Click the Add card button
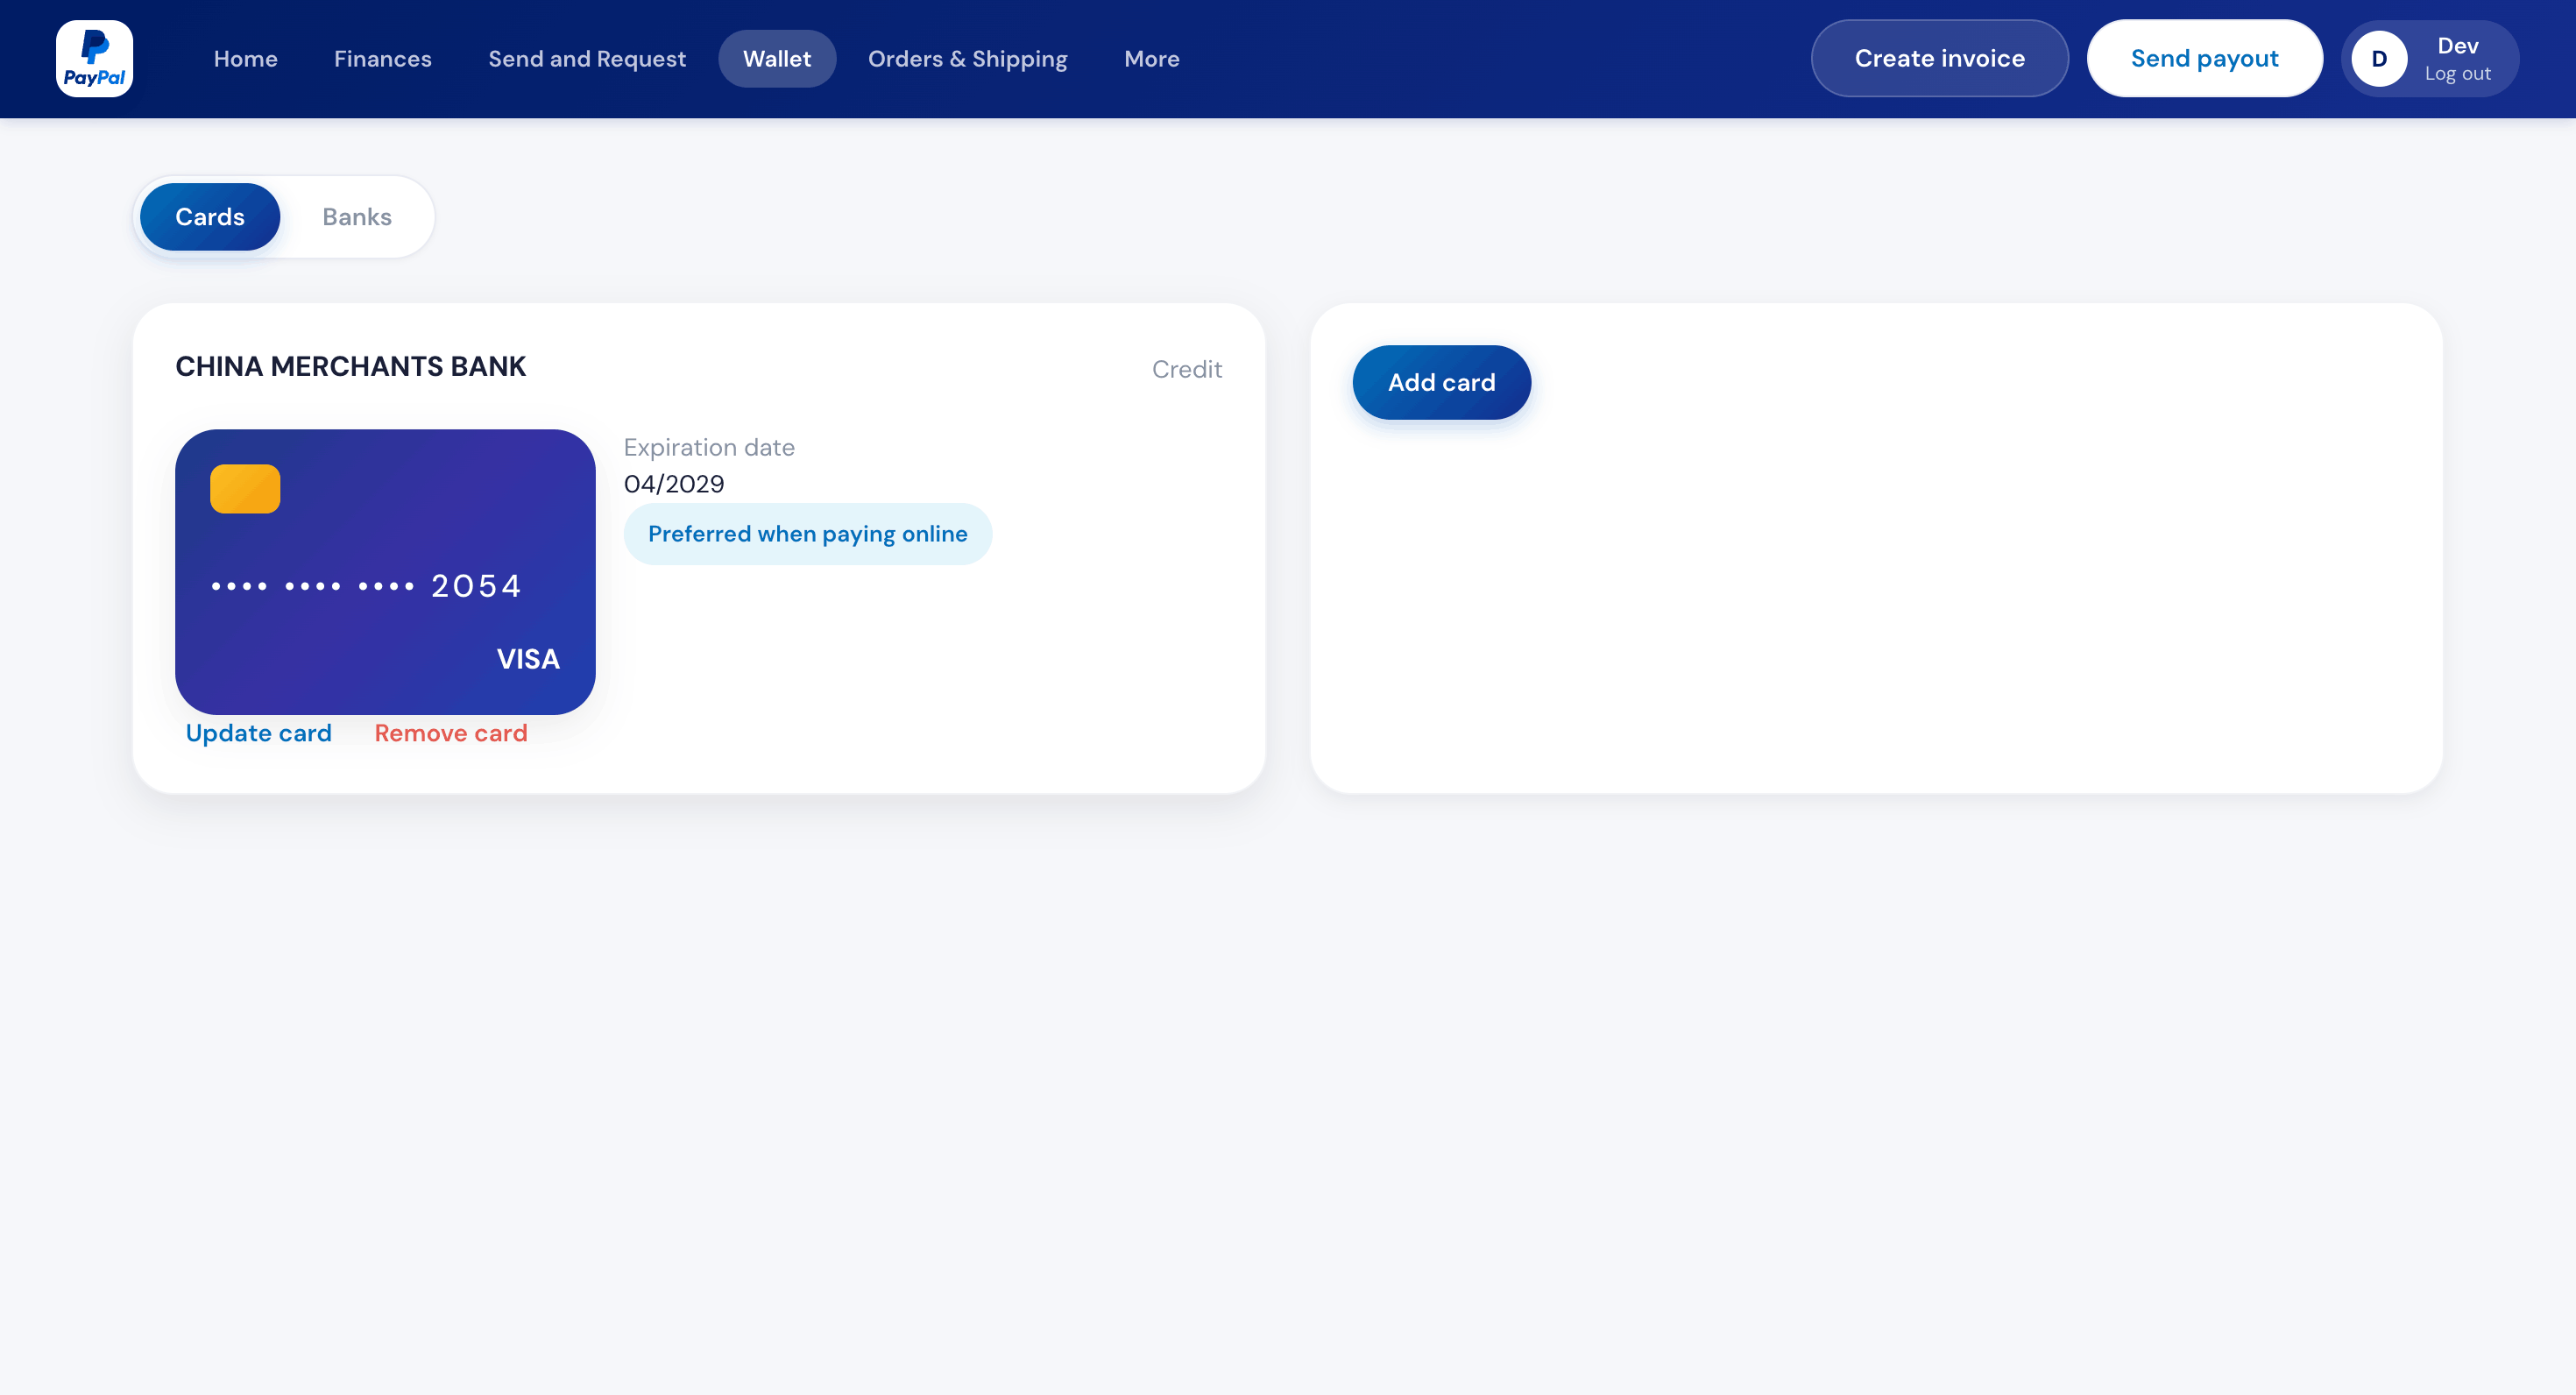The height and width of the screenshot is (1395, 2576). click(x=1441, y=383)
